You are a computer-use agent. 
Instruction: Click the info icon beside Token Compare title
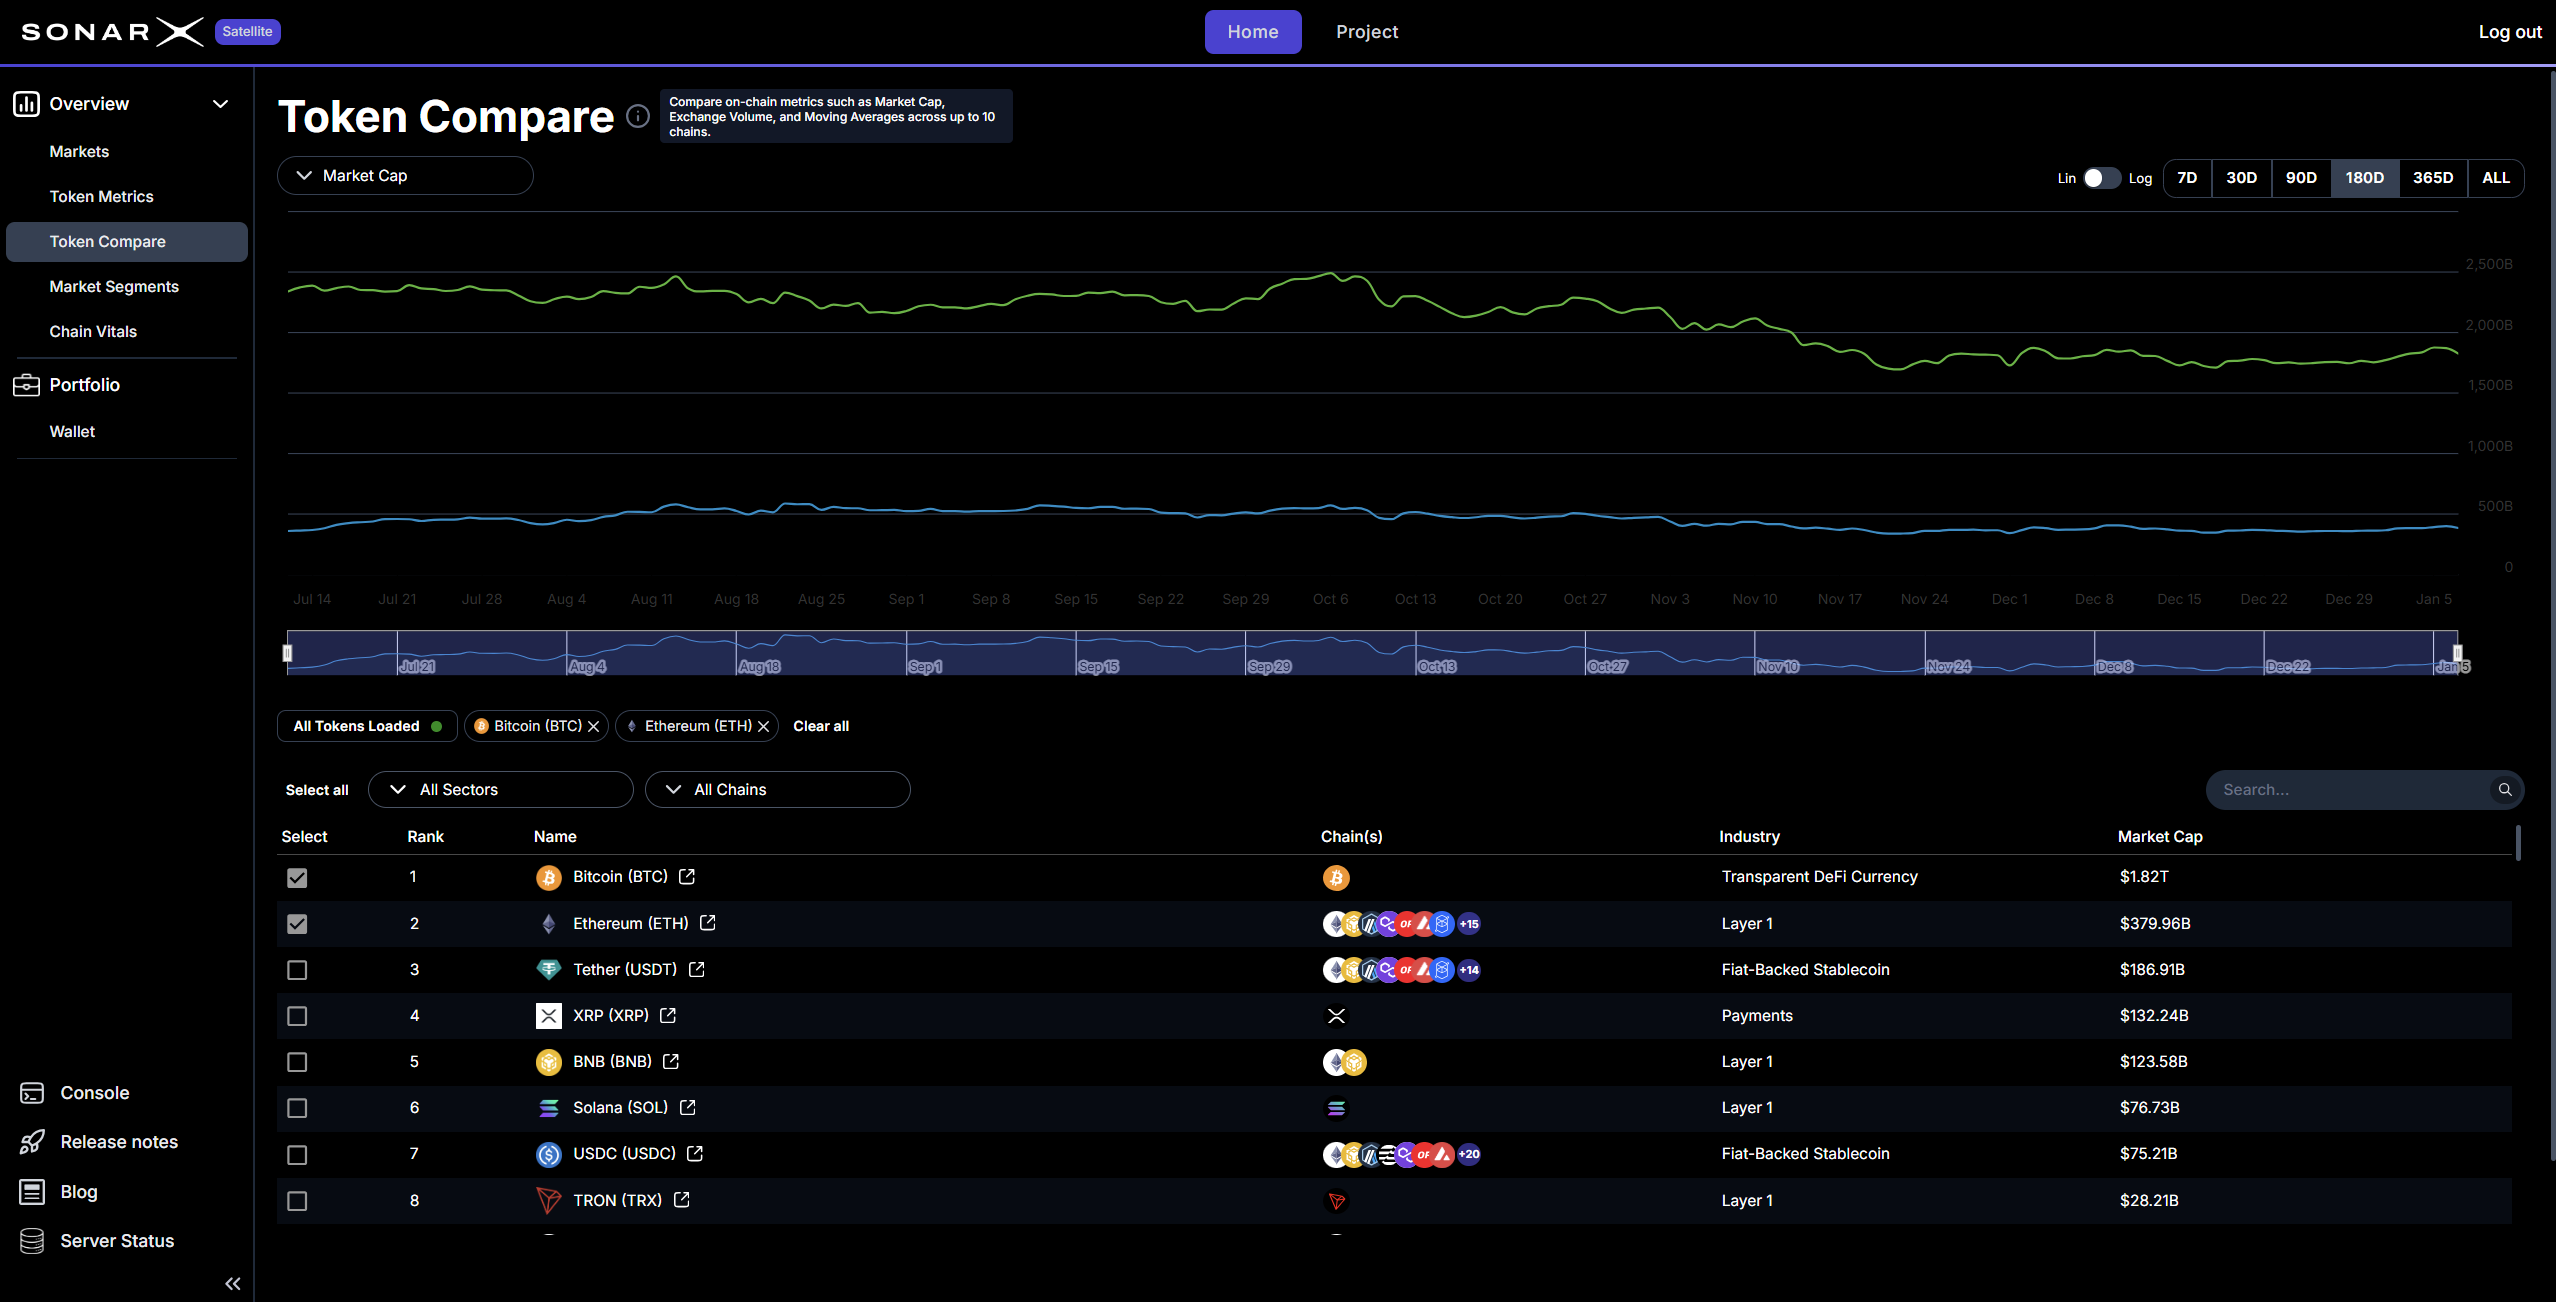coord(638,117)
